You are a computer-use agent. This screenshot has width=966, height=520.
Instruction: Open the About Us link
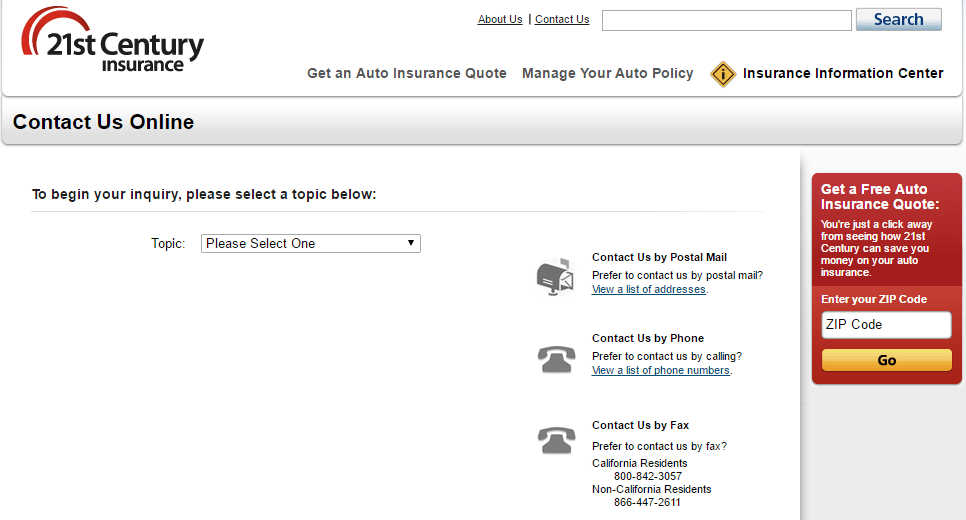pos(500,19)
